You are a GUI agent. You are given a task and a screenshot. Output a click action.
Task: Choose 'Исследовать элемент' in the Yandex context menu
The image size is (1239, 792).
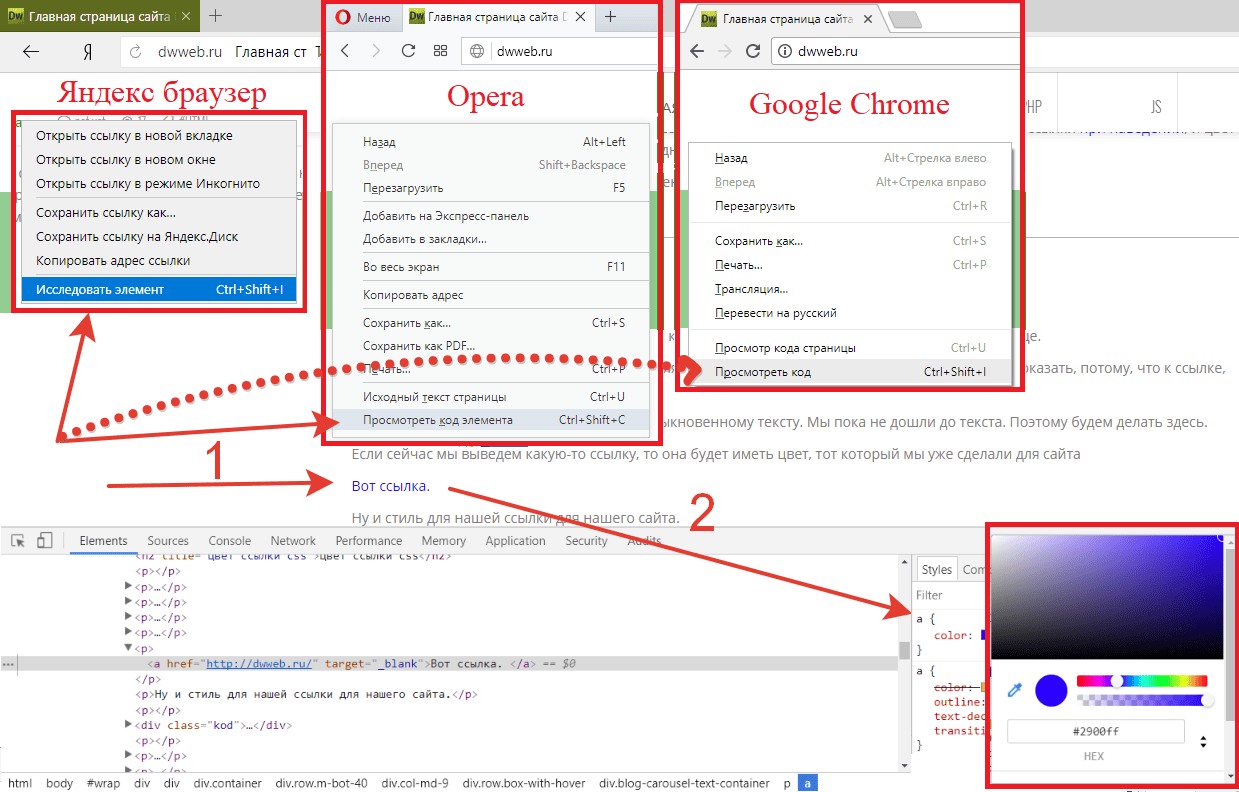click(159, 290)
